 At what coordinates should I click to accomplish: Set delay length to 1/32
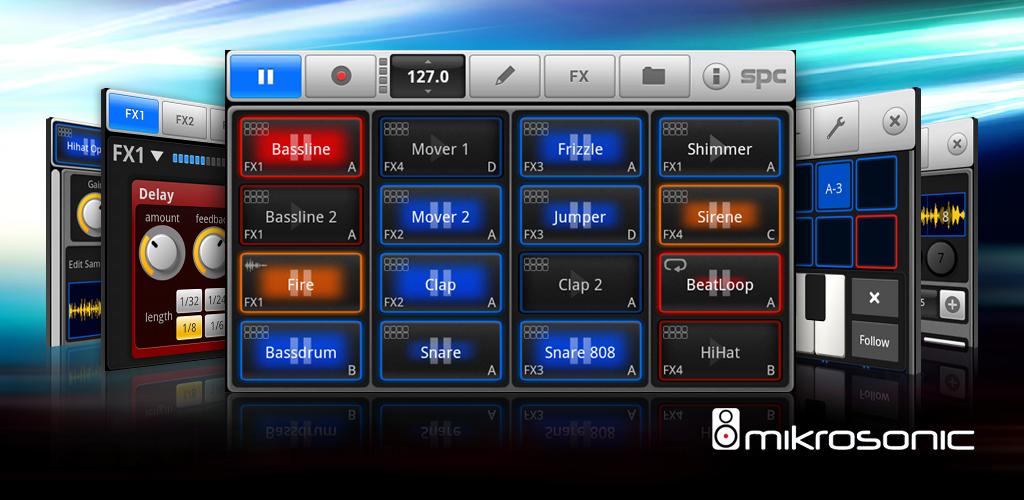(x=189, y=301)
